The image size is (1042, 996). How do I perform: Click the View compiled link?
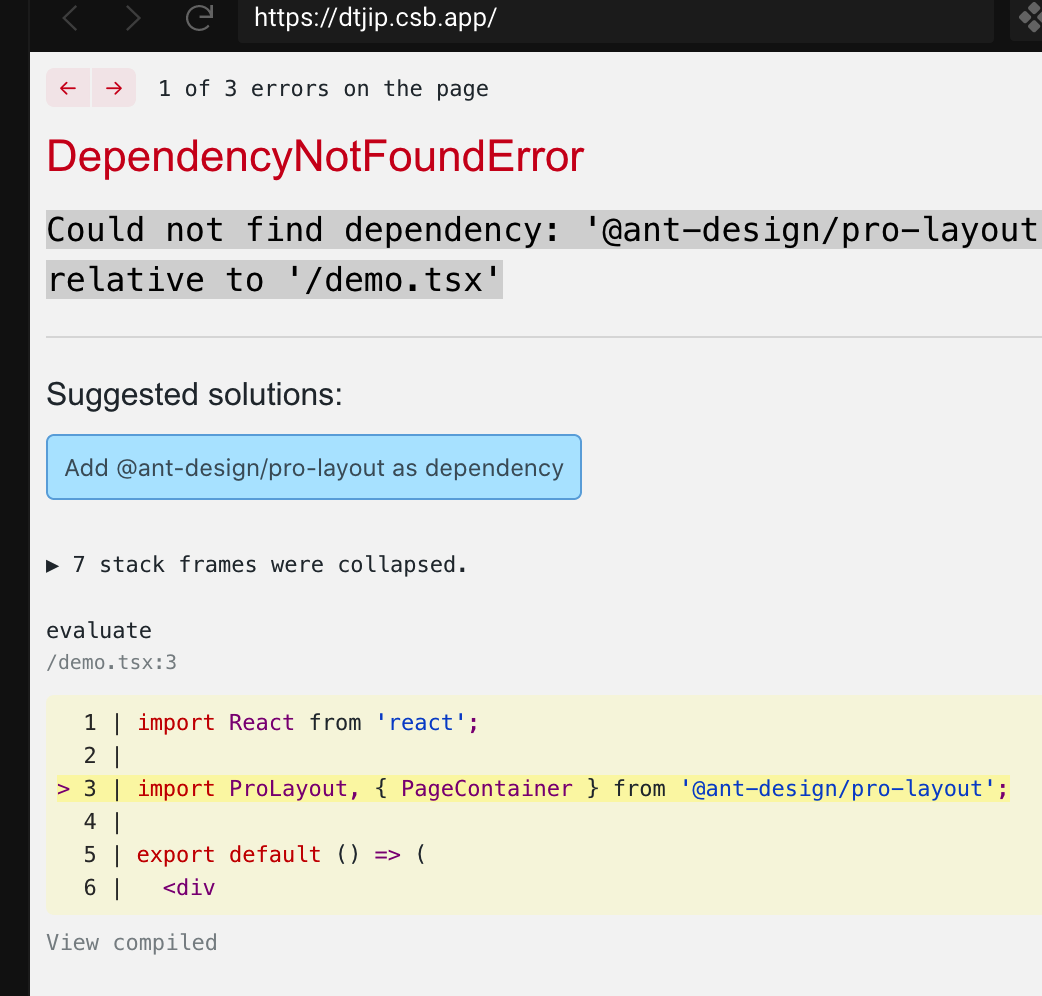(x=131, y=942)
